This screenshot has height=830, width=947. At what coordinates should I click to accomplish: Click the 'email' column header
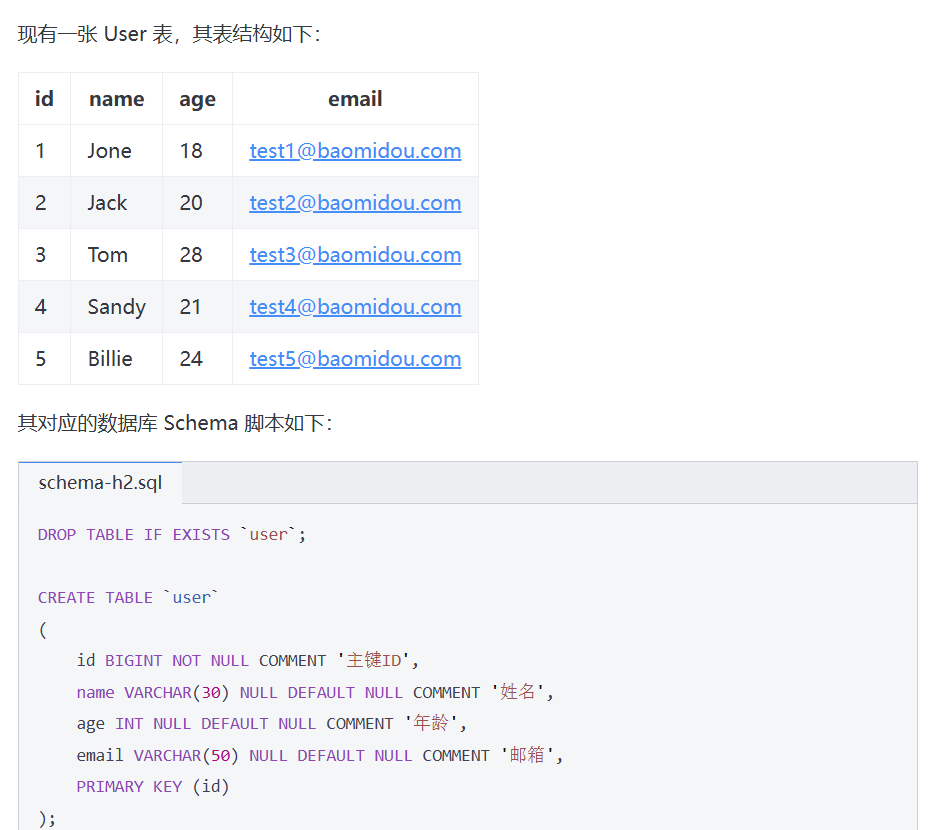(x=355, y=98)
